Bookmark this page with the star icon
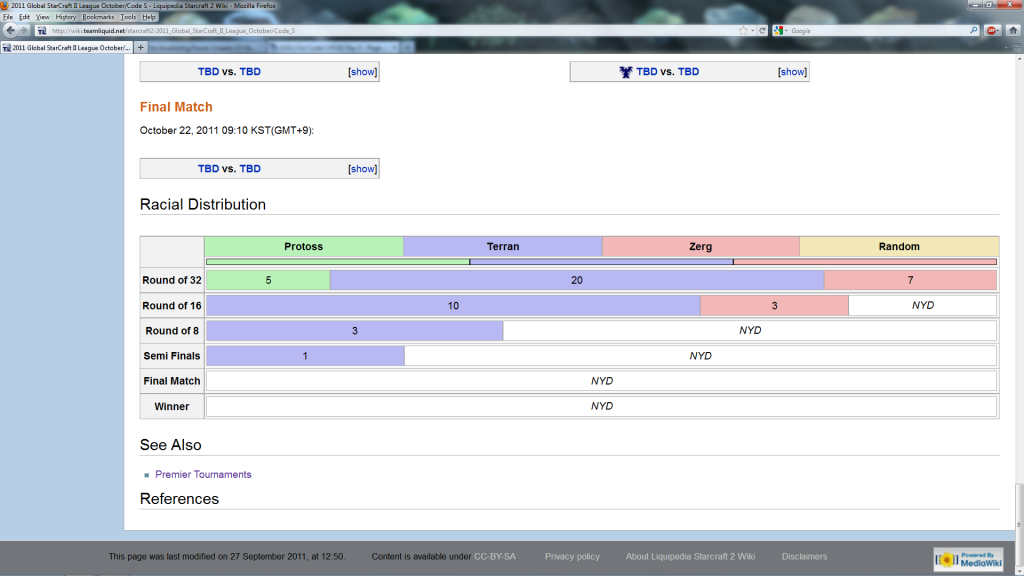Viewport: 1024px width, 576px height. click(x=743, y=31)
